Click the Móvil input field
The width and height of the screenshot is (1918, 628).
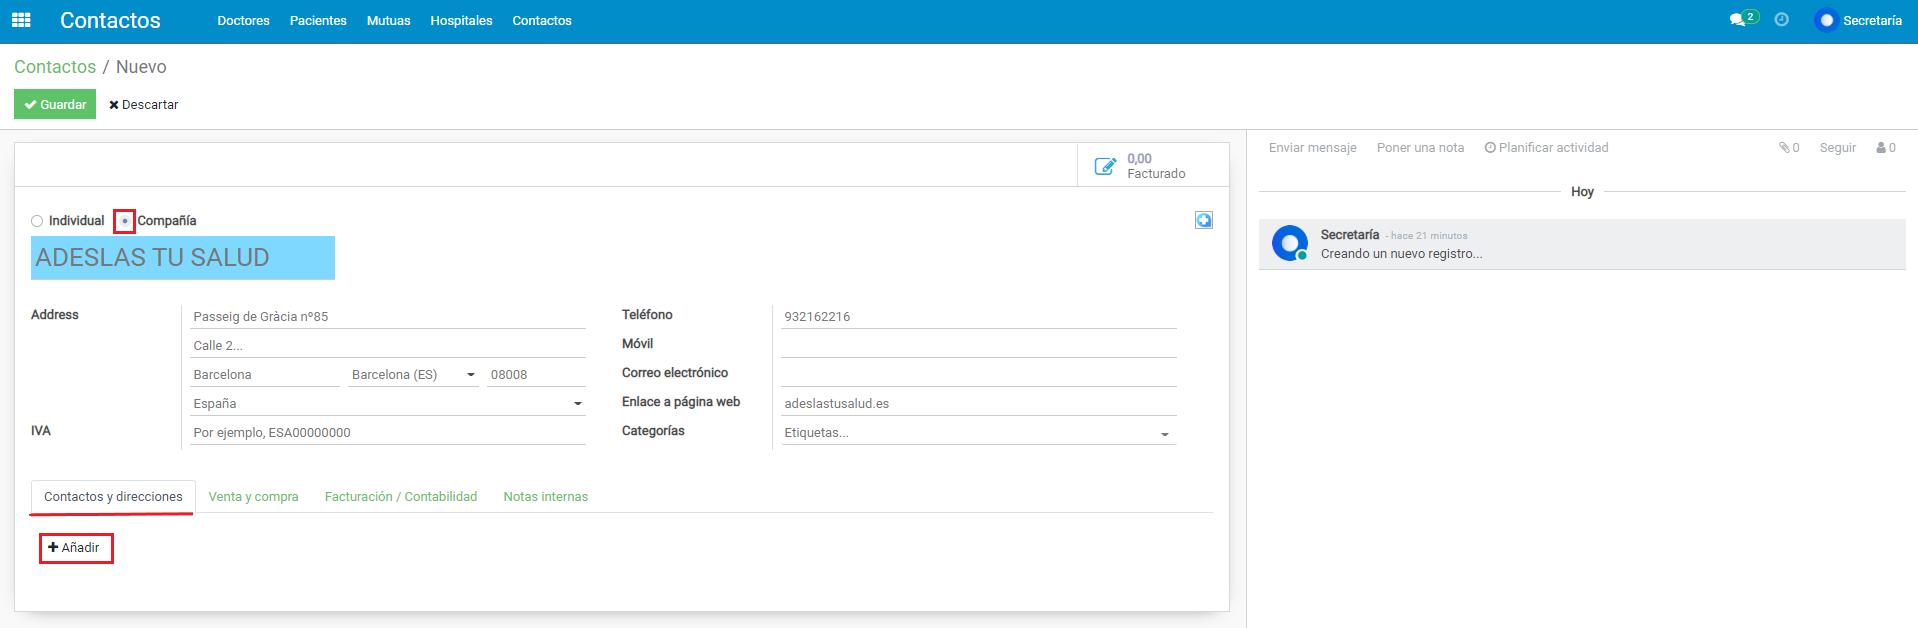pyautogui.click(x=978, y=346)
